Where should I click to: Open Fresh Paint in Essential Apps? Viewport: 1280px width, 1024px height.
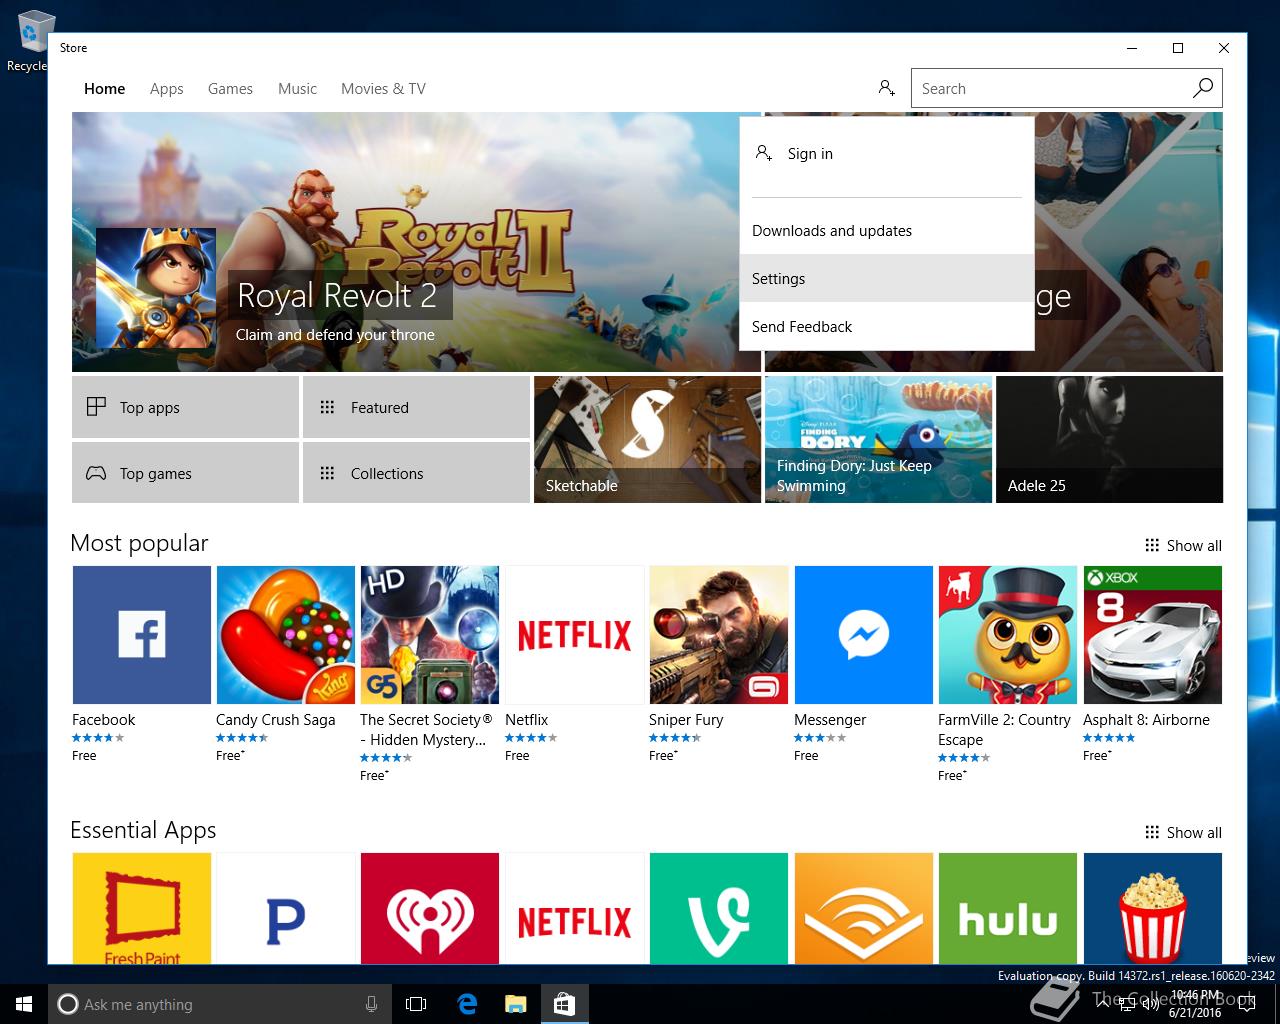[142, 908]
